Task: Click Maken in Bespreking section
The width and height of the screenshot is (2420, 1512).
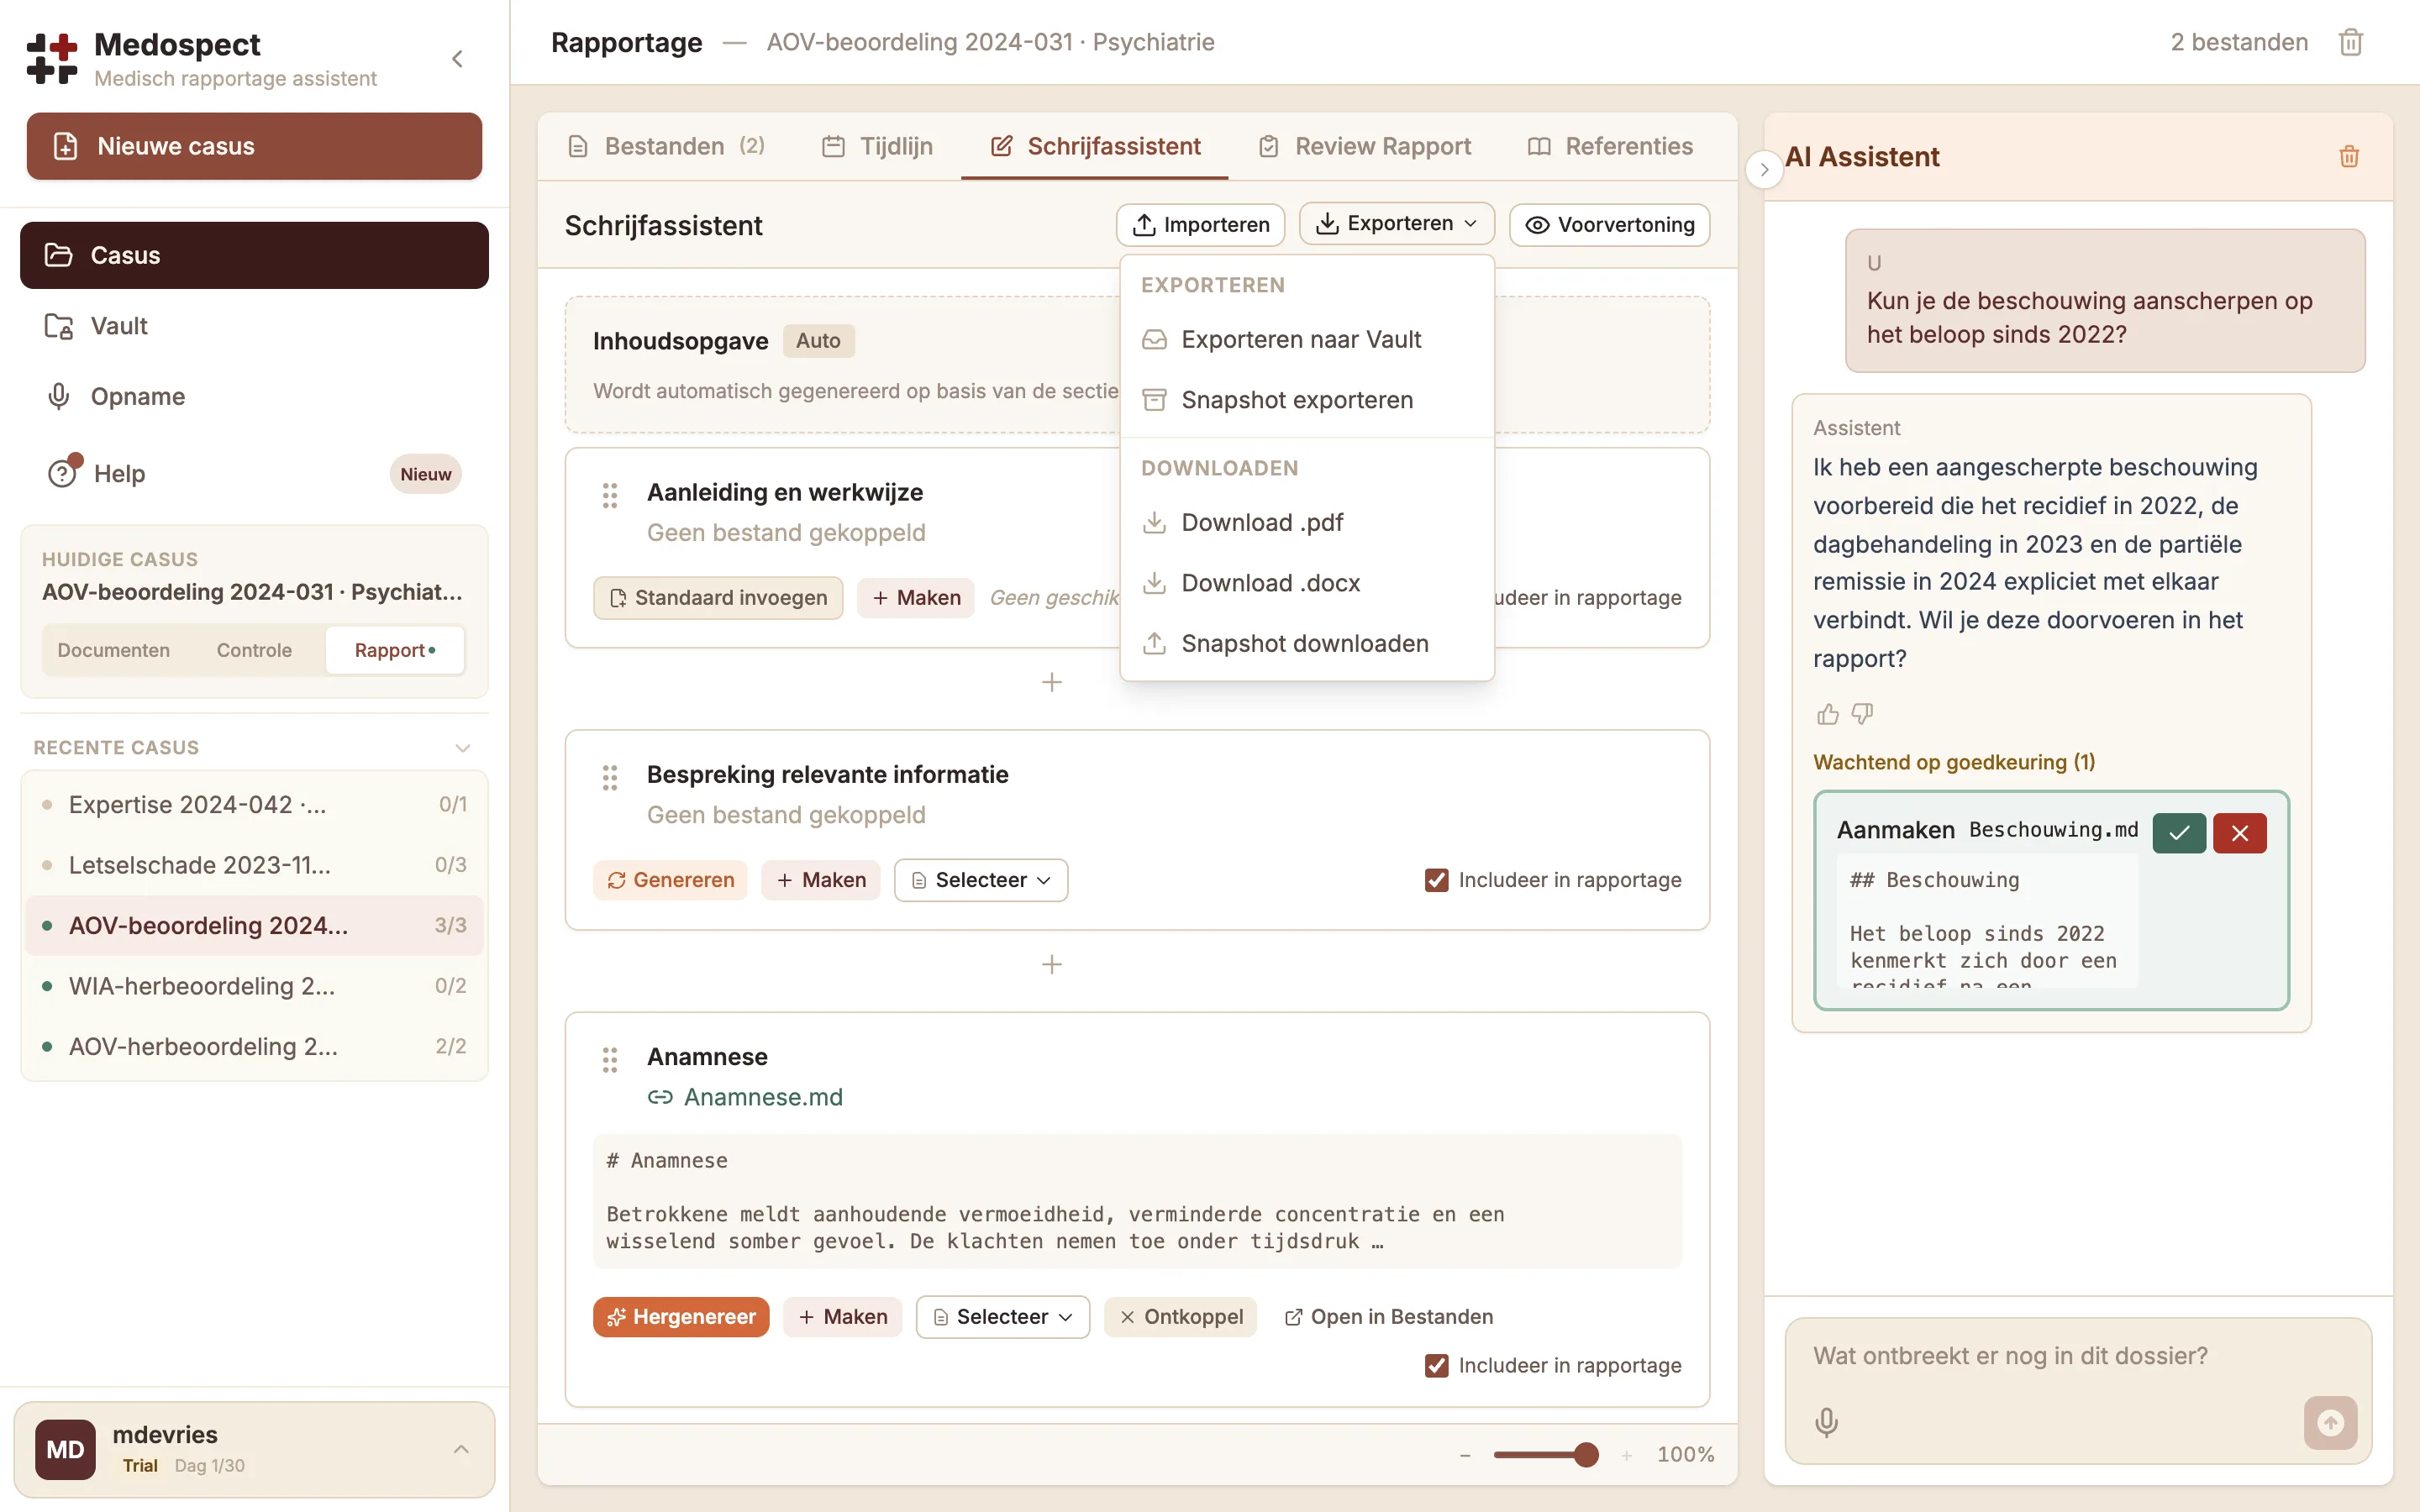Action: coord(820,880)
